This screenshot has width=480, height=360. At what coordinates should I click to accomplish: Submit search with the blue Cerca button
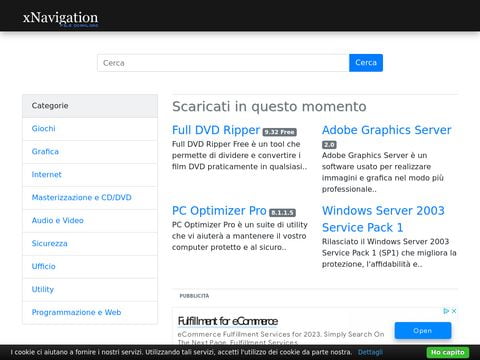click(366, 63)
